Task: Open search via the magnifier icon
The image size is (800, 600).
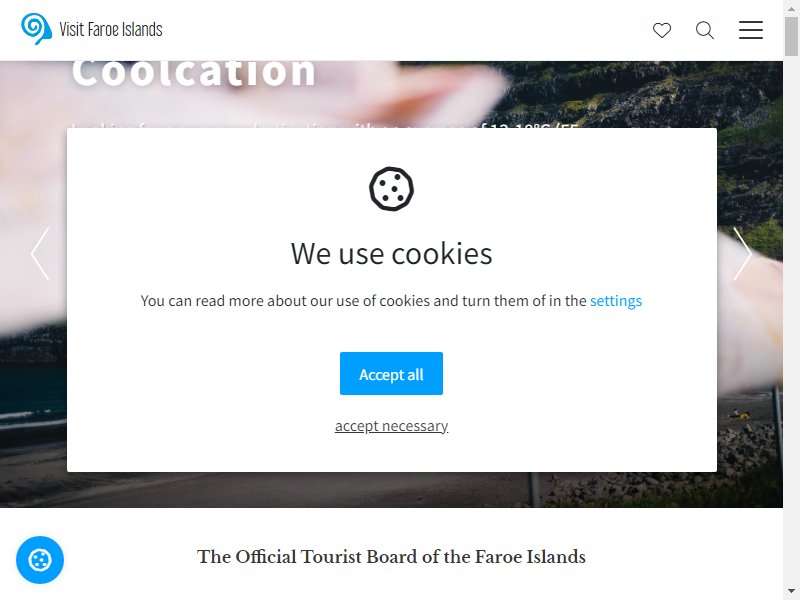Action: (705, 30)
